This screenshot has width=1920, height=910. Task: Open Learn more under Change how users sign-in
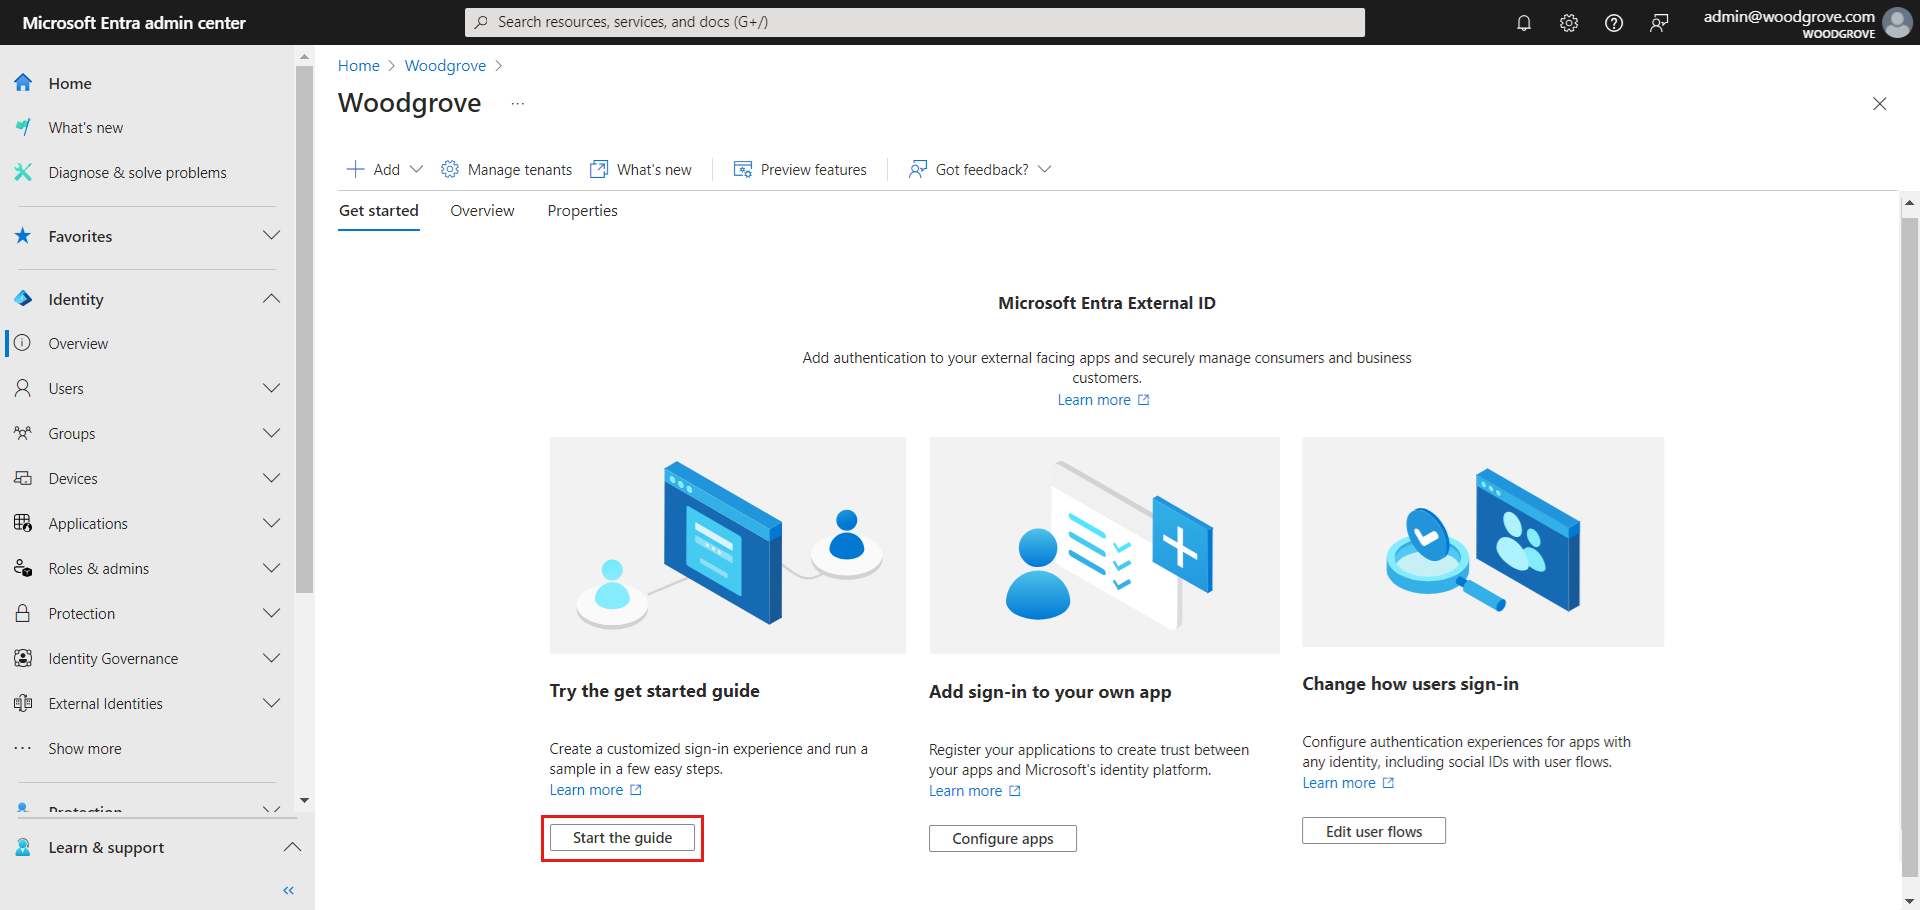[x=1348, y=783]
